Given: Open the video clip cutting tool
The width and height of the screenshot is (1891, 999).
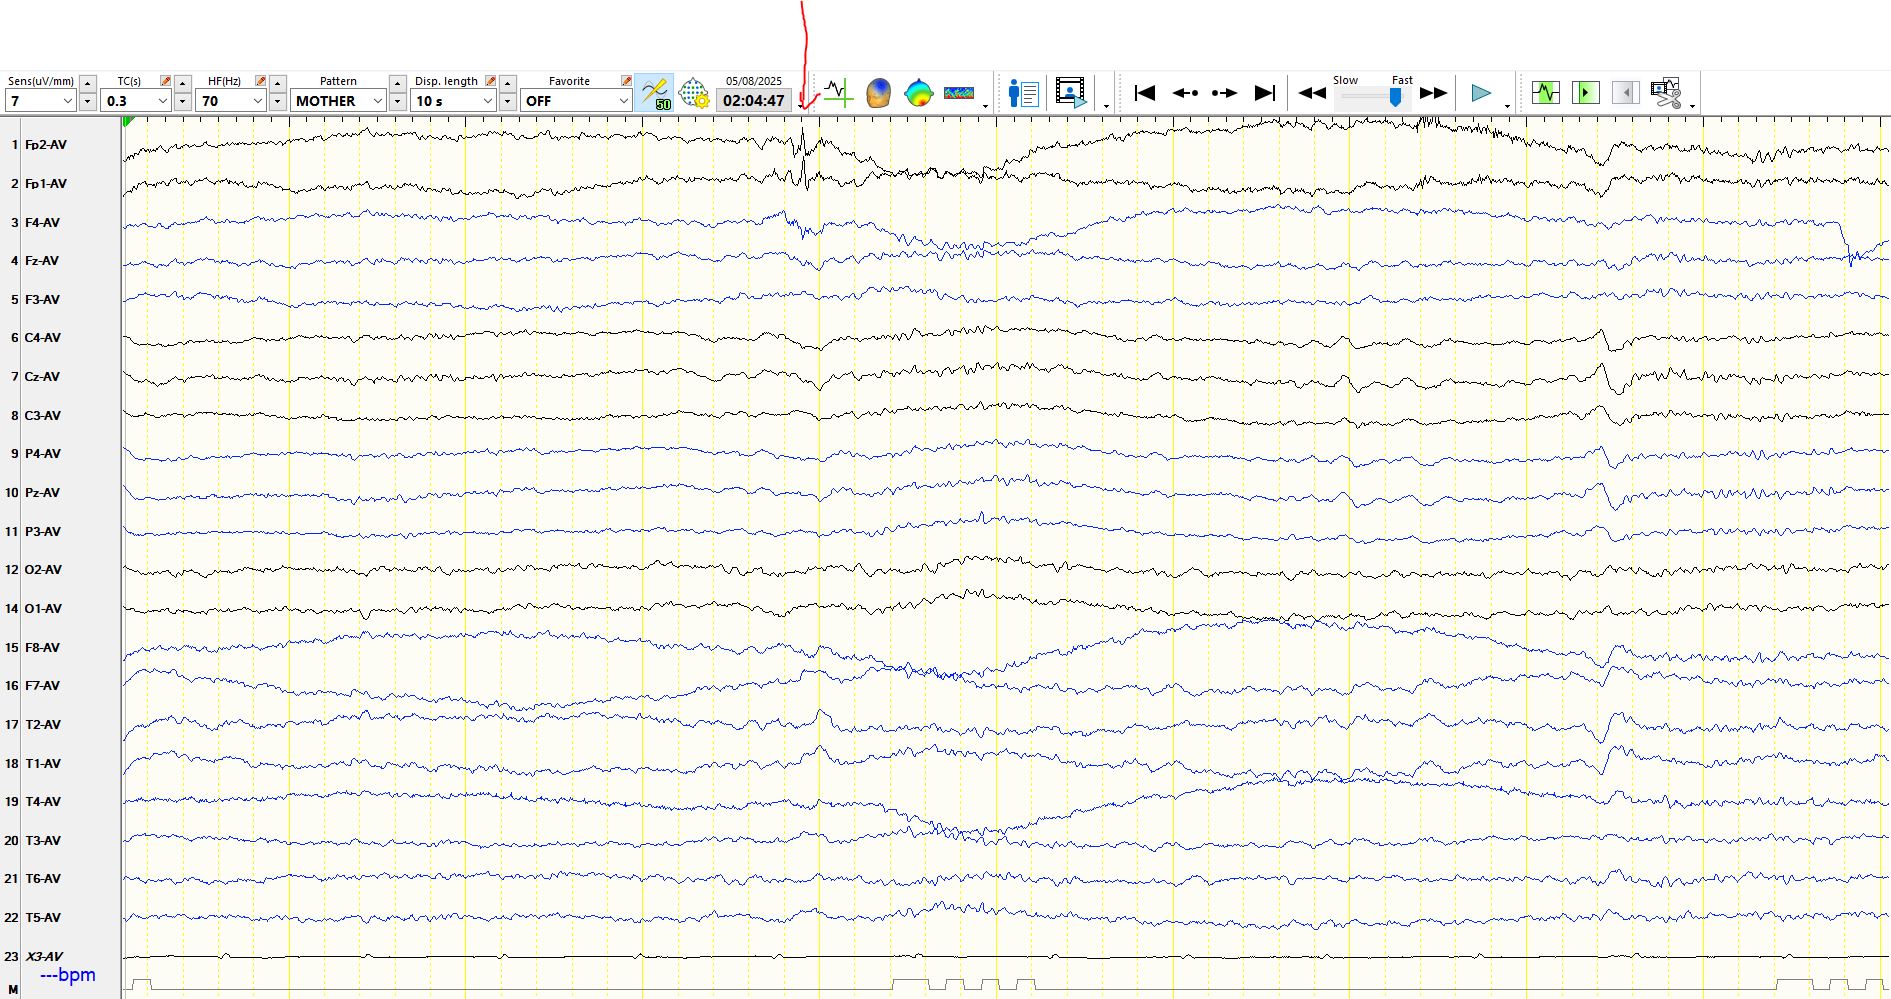Looking at the screenshot, I should click(x=1666, y=93).
